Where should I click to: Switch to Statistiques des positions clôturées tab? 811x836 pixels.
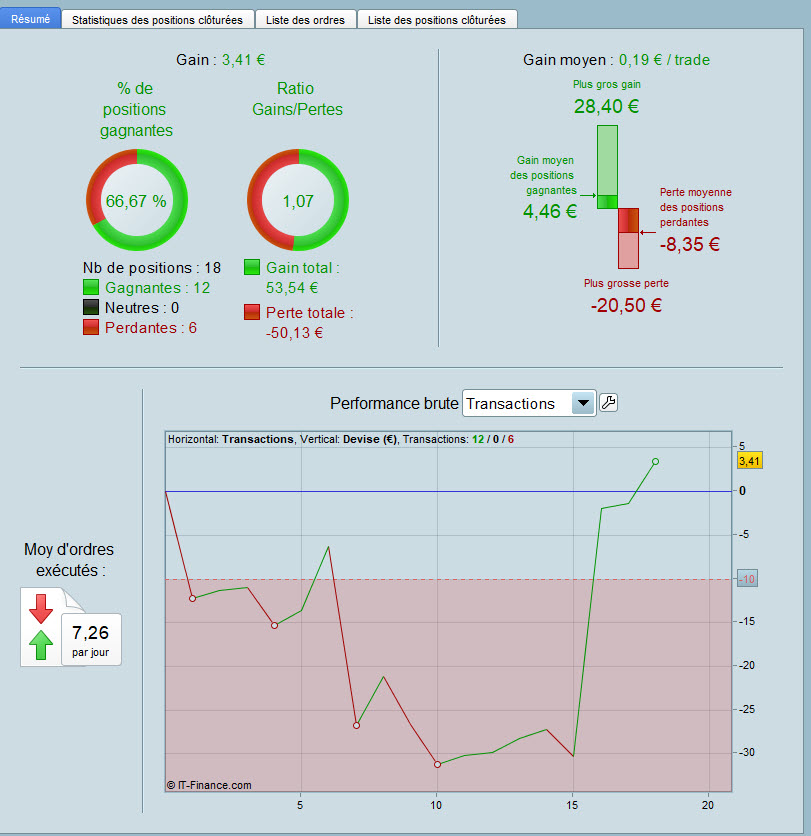click(157, 20)
